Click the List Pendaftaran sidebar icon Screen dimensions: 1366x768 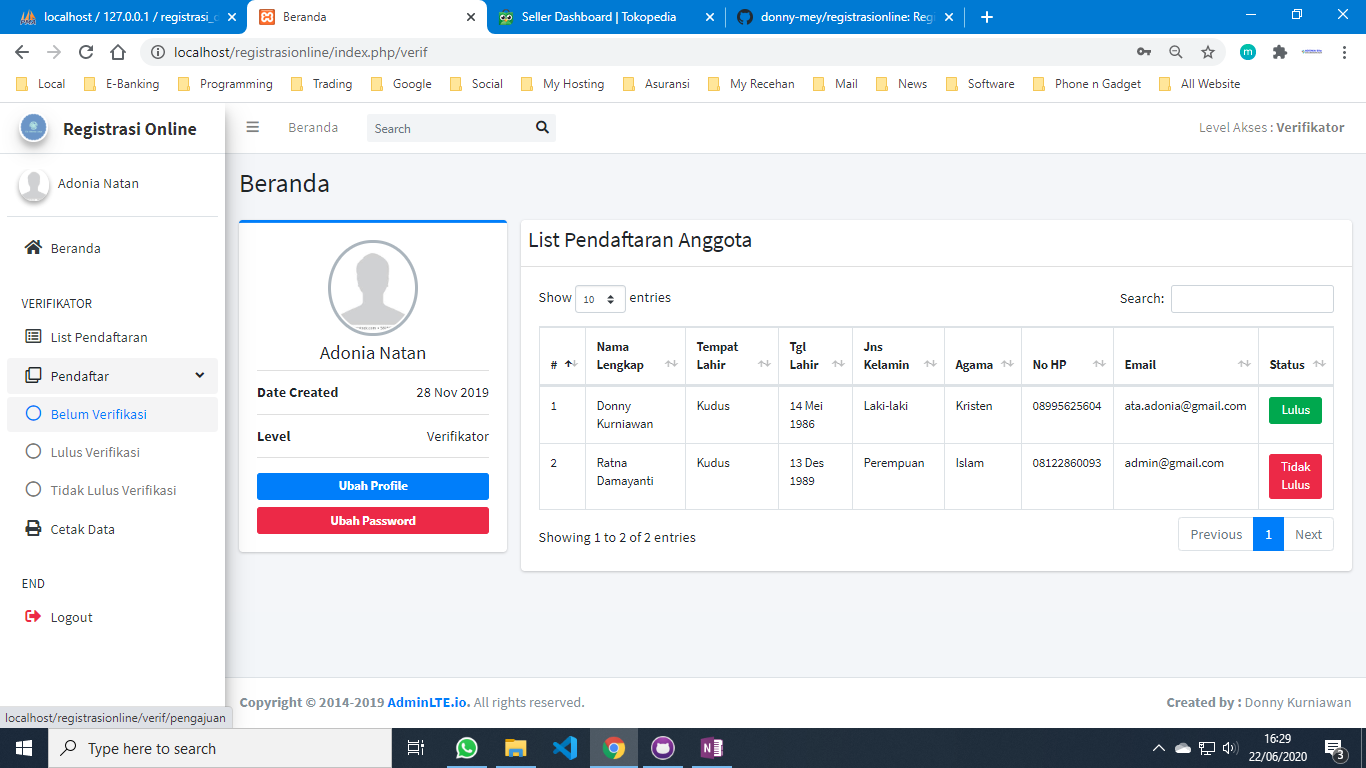click(33, 337)
